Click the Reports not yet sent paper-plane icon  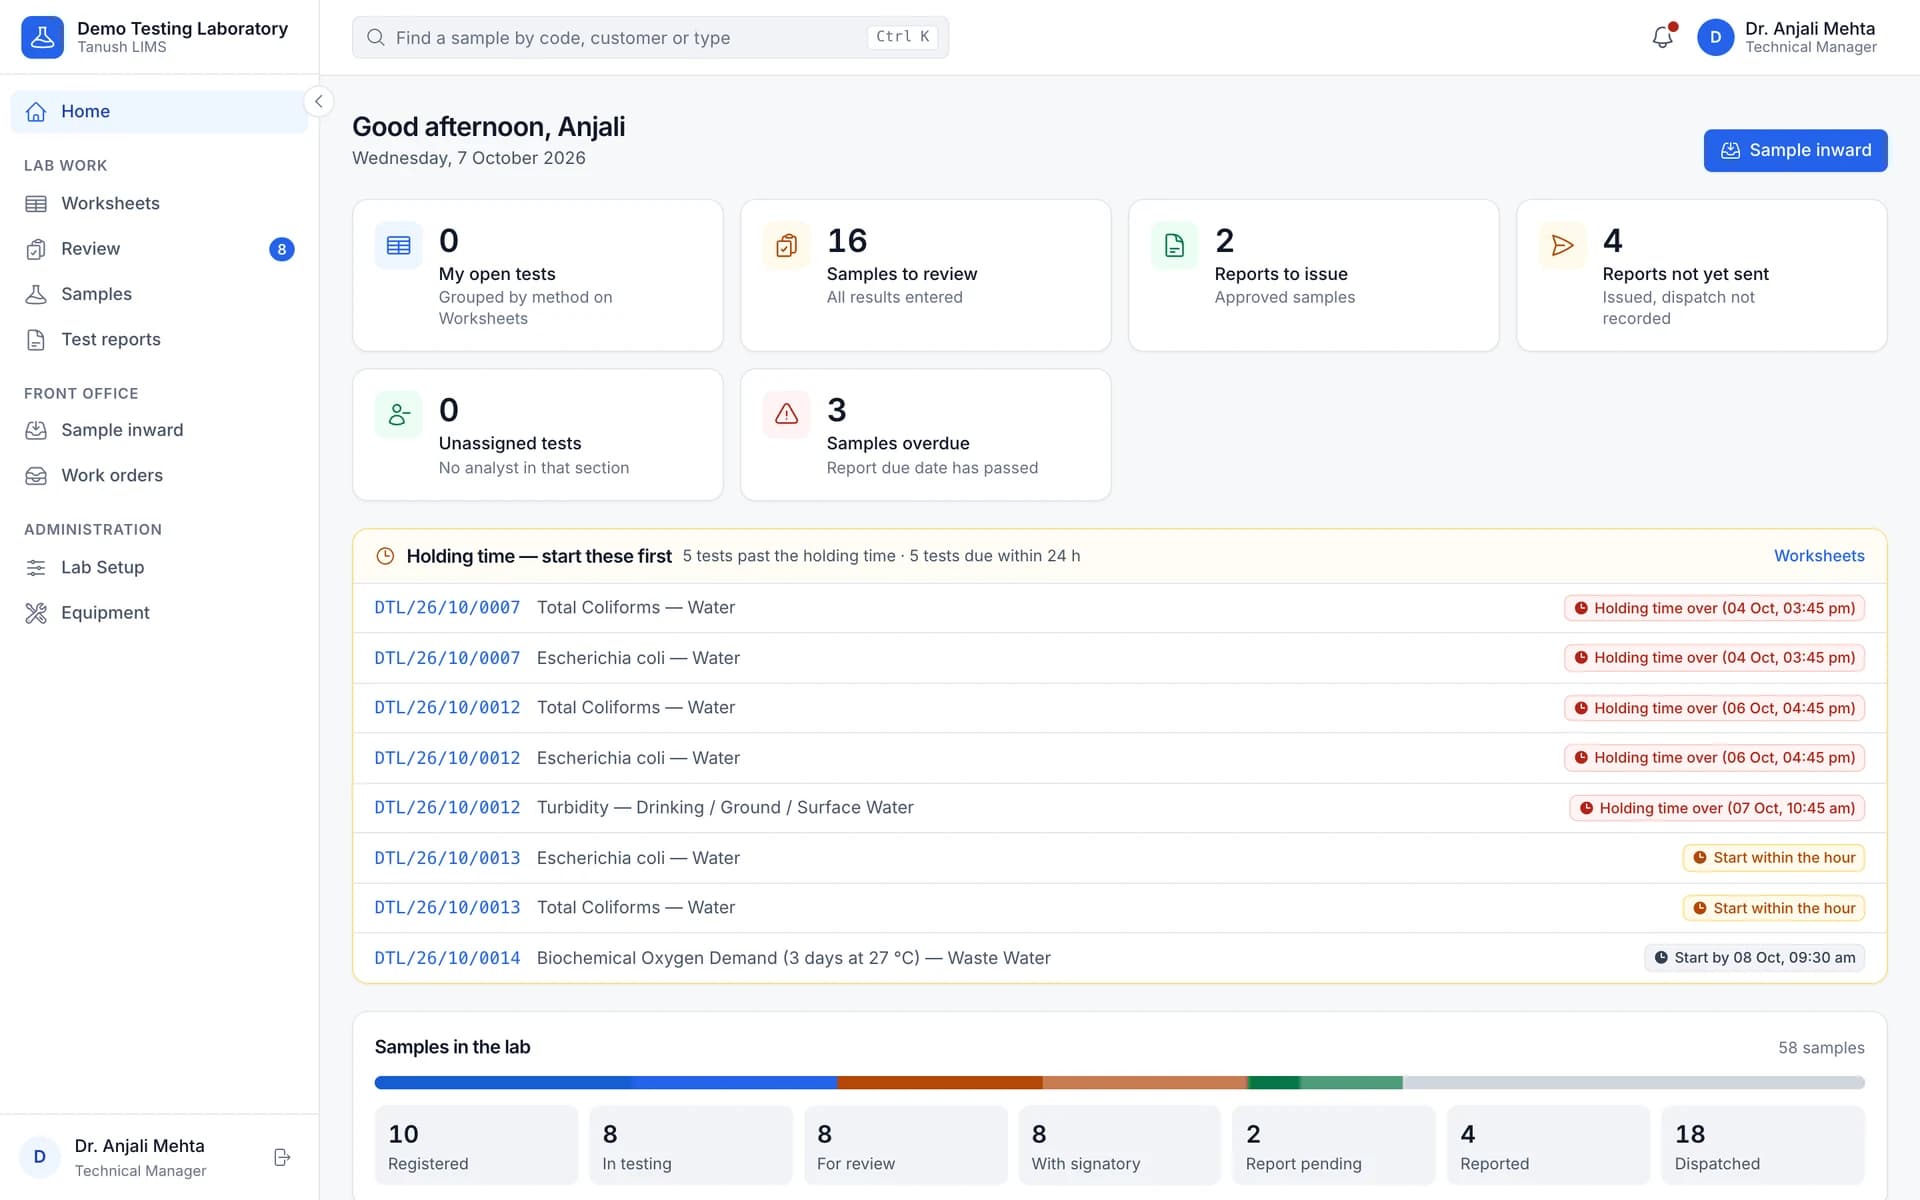tap(1562, 245)
